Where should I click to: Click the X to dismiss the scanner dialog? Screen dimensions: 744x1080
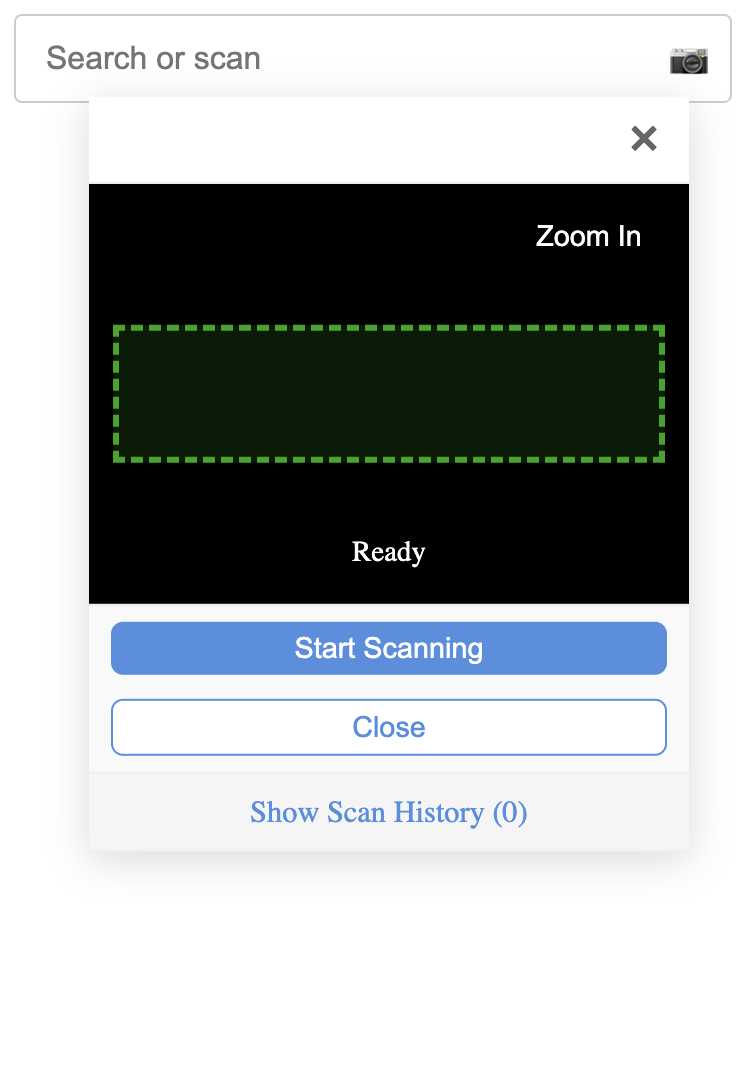(644, 139)
